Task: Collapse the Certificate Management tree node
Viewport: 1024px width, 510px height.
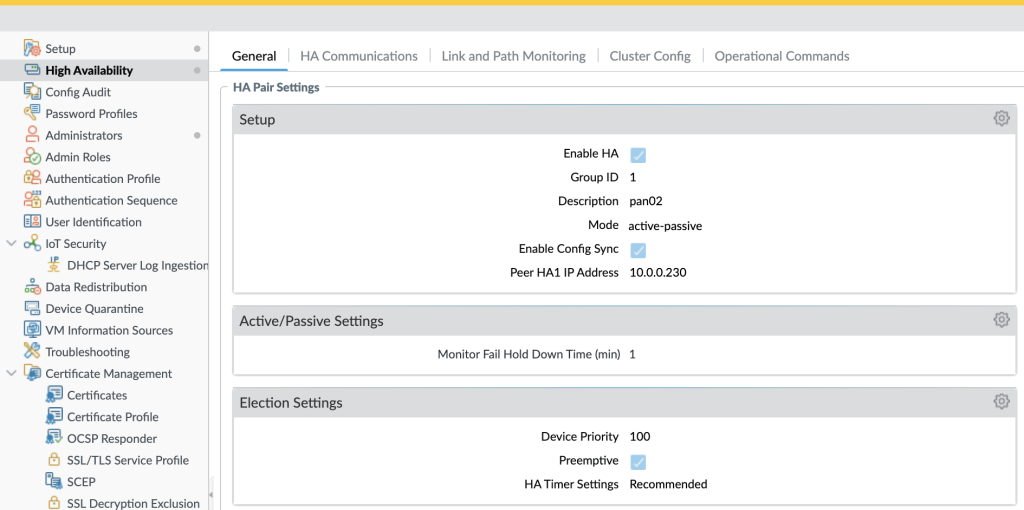Action: (x=11, y=374)
